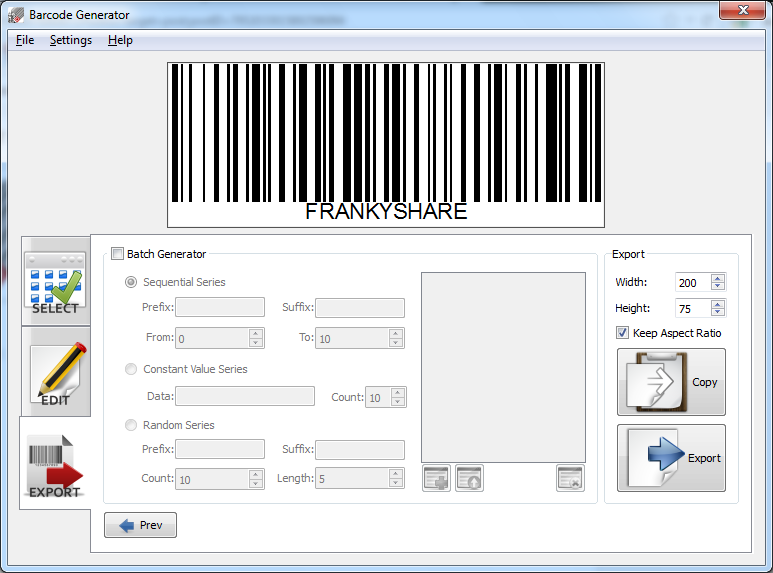This screenshot has height=573, width=773.
Task: Click the From value field
Action: coord(212,338)
